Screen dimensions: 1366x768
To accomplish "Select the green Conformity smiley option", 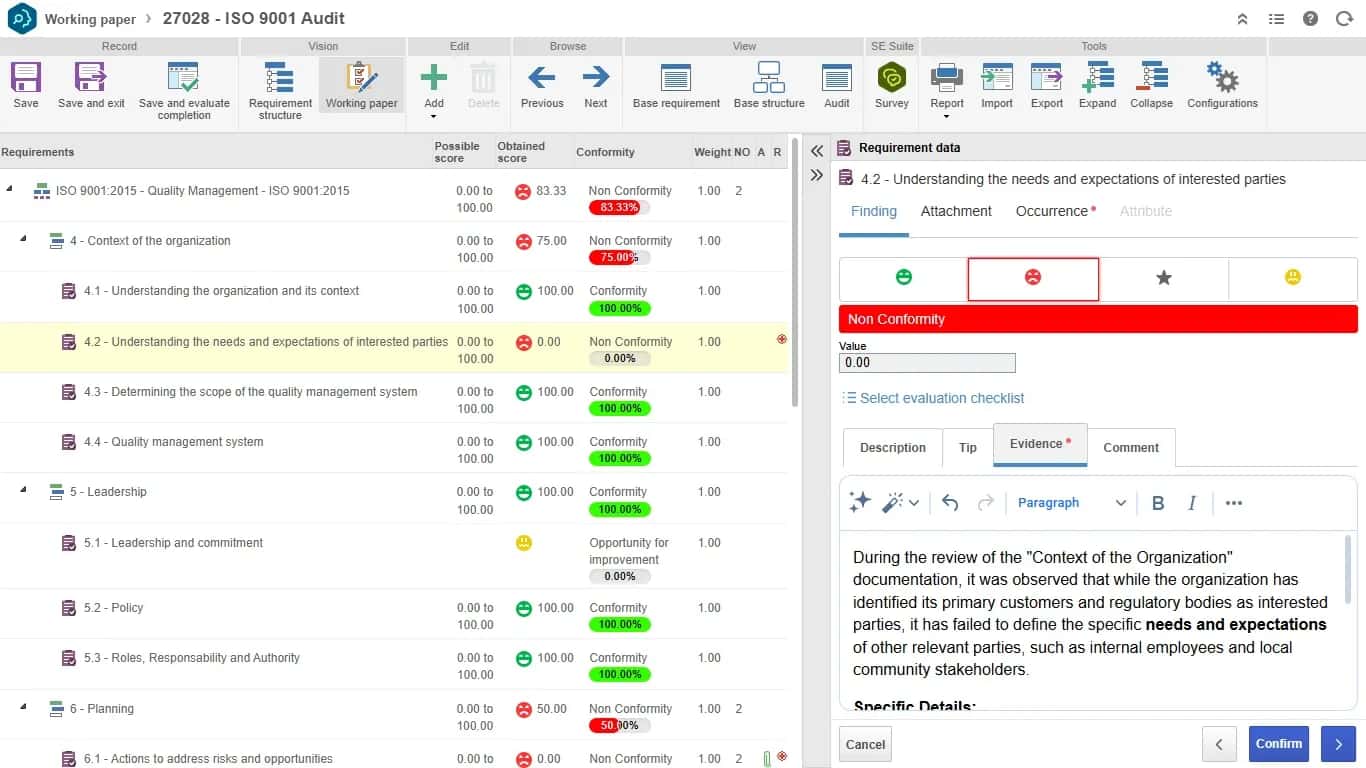I will (x=904, y=278).
